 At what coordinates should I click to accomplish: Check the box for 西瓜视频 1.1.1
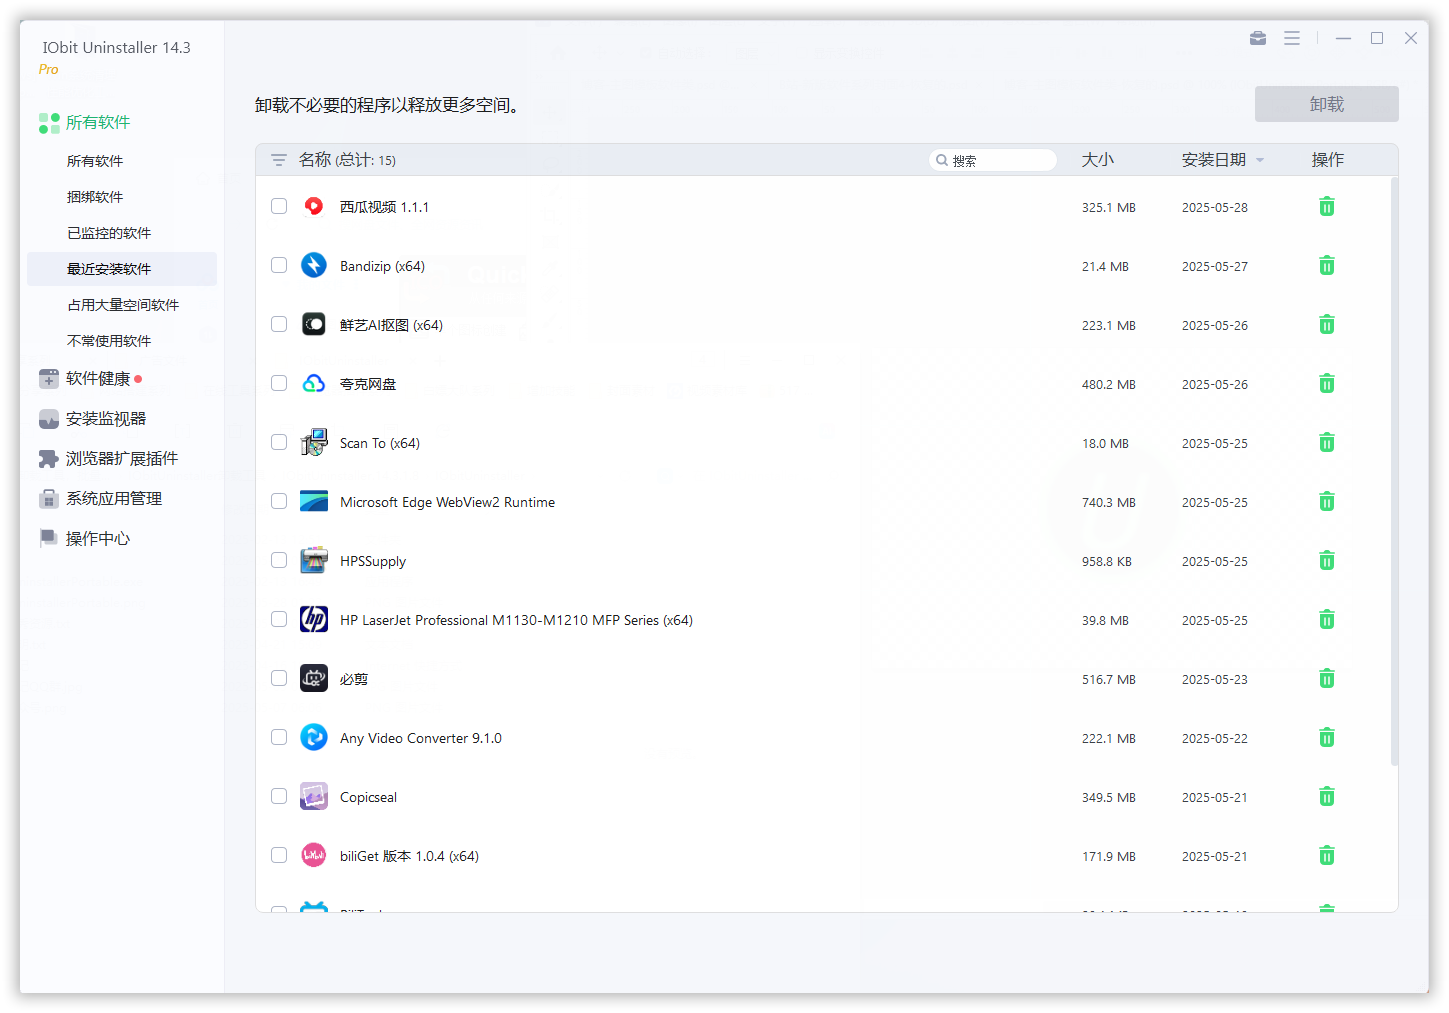(279, 206)
